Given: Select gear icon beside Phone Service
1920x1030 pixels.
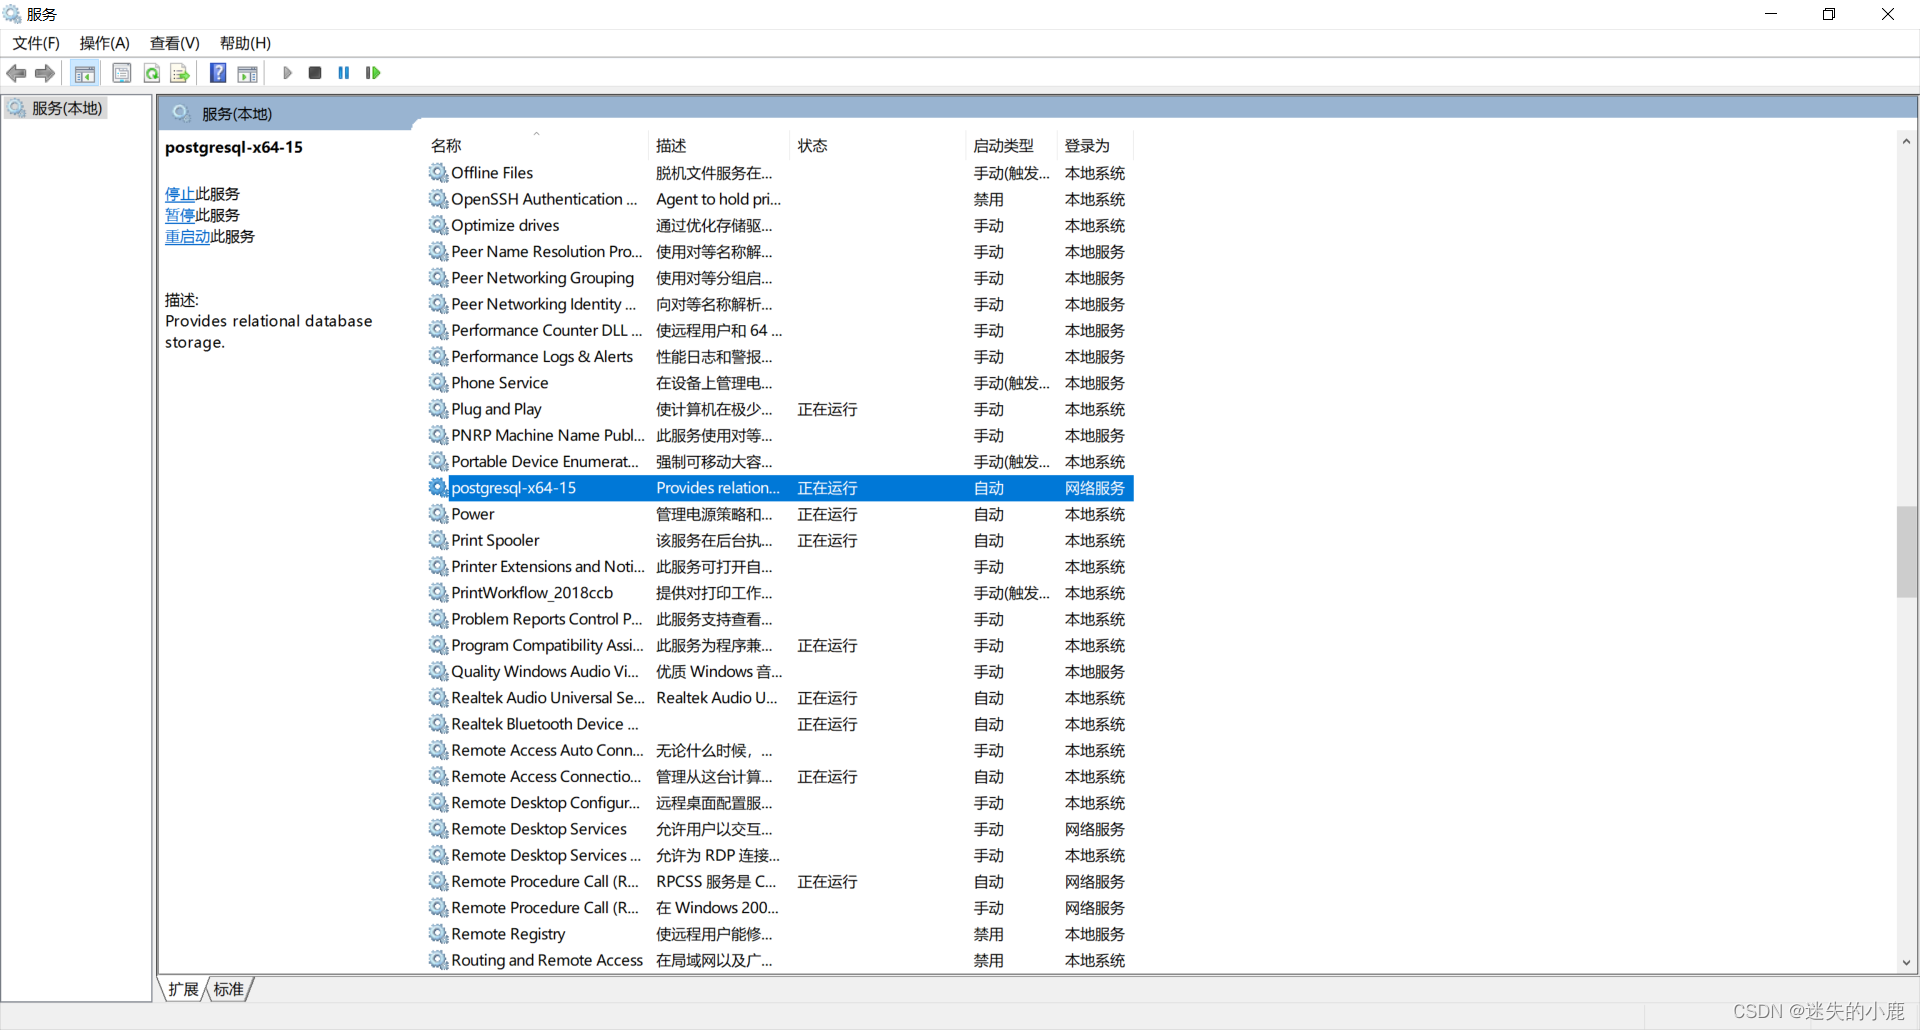Looking at the screenshot, I should click(x=438, y=383).
